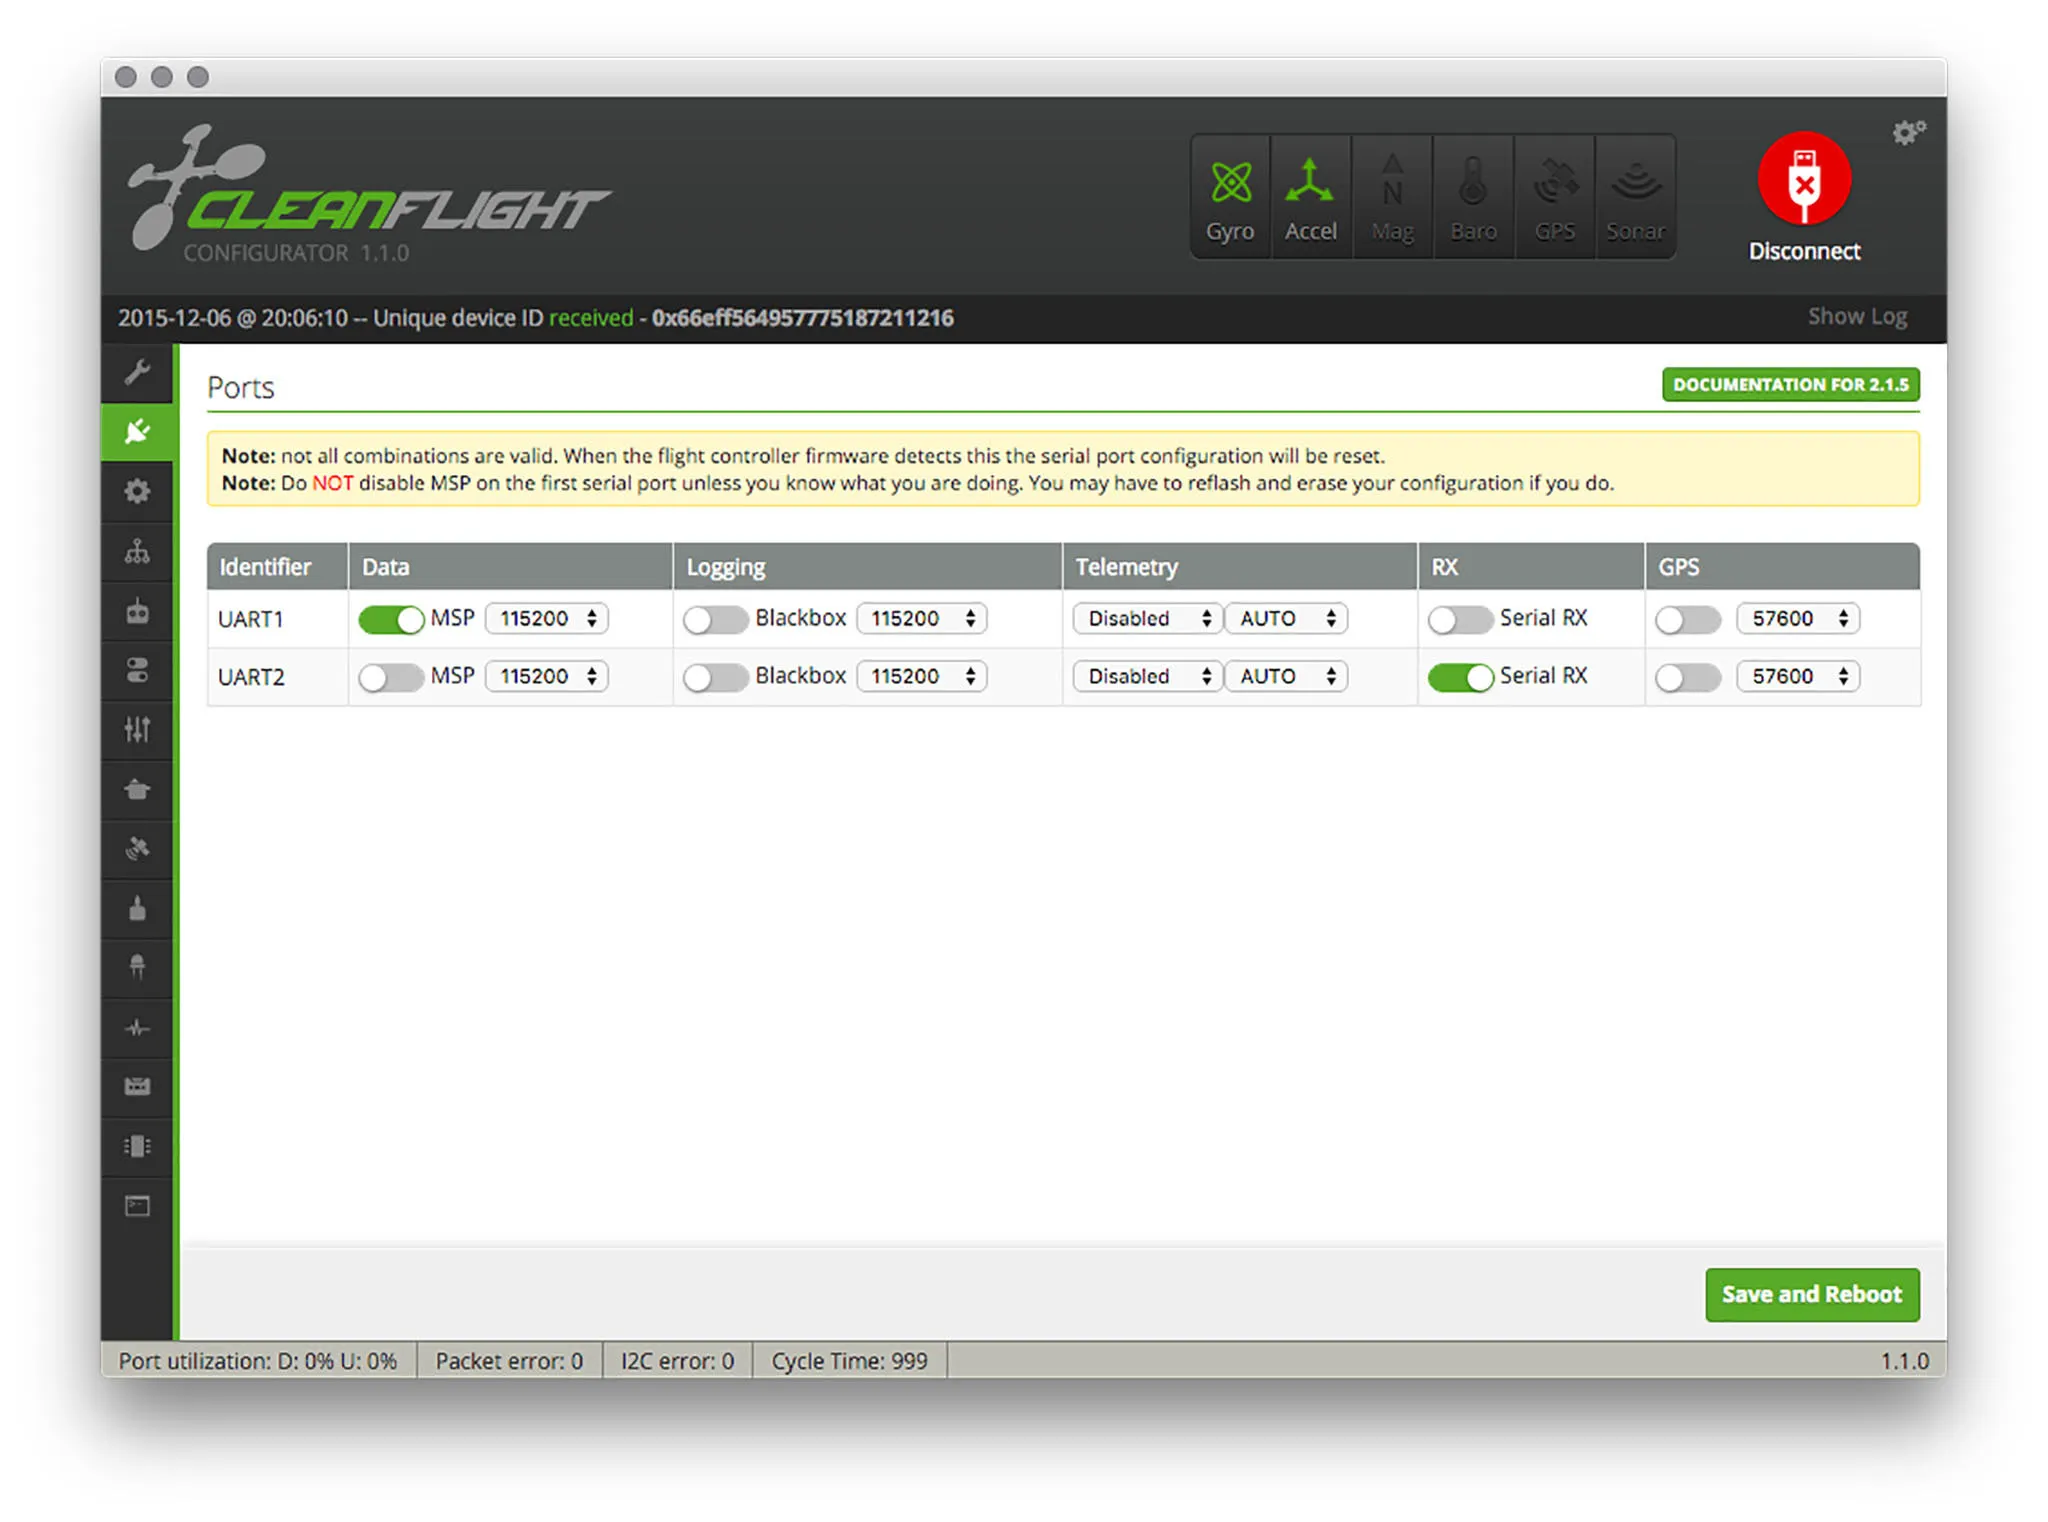Open UART1 GPS 57600 baud dropdown

click(1798, 619)
